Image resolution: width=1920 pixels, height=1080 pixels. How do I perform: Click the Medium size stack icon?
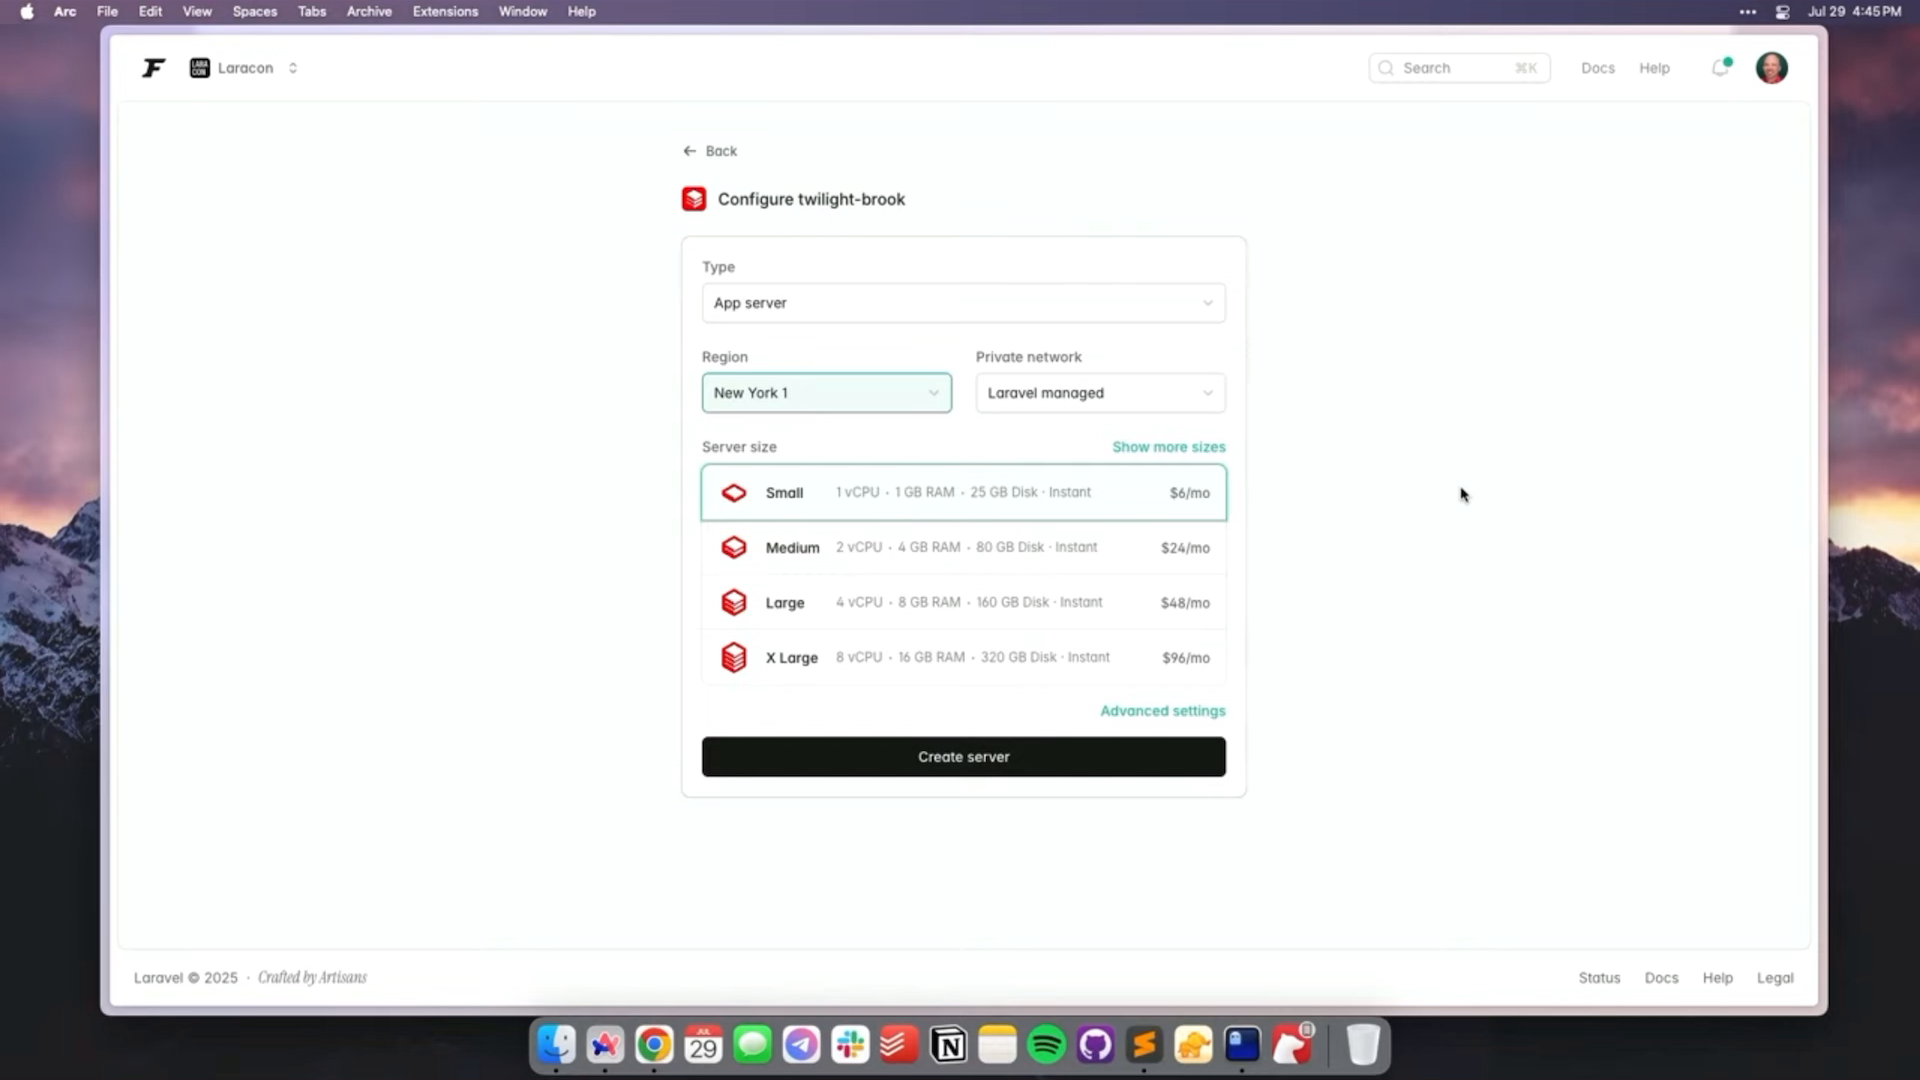pyautogui.click(x=734, y=547)
